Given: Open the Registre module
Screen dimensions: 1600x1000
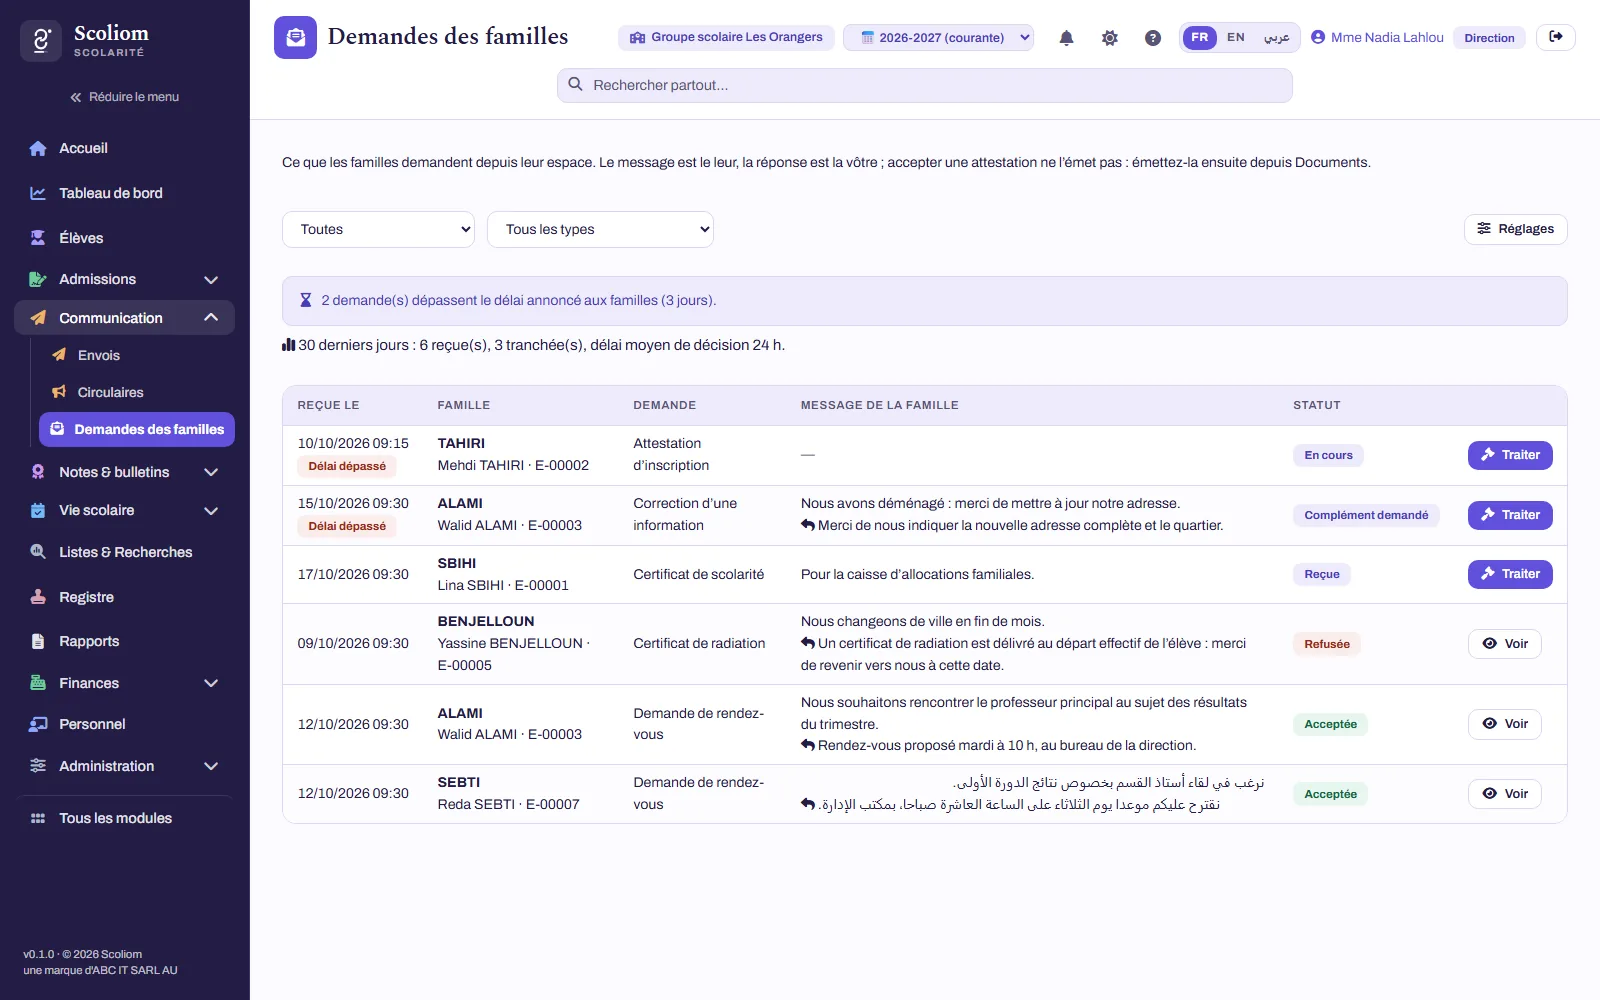Looking at the screenshot, I should pos(125,597).
